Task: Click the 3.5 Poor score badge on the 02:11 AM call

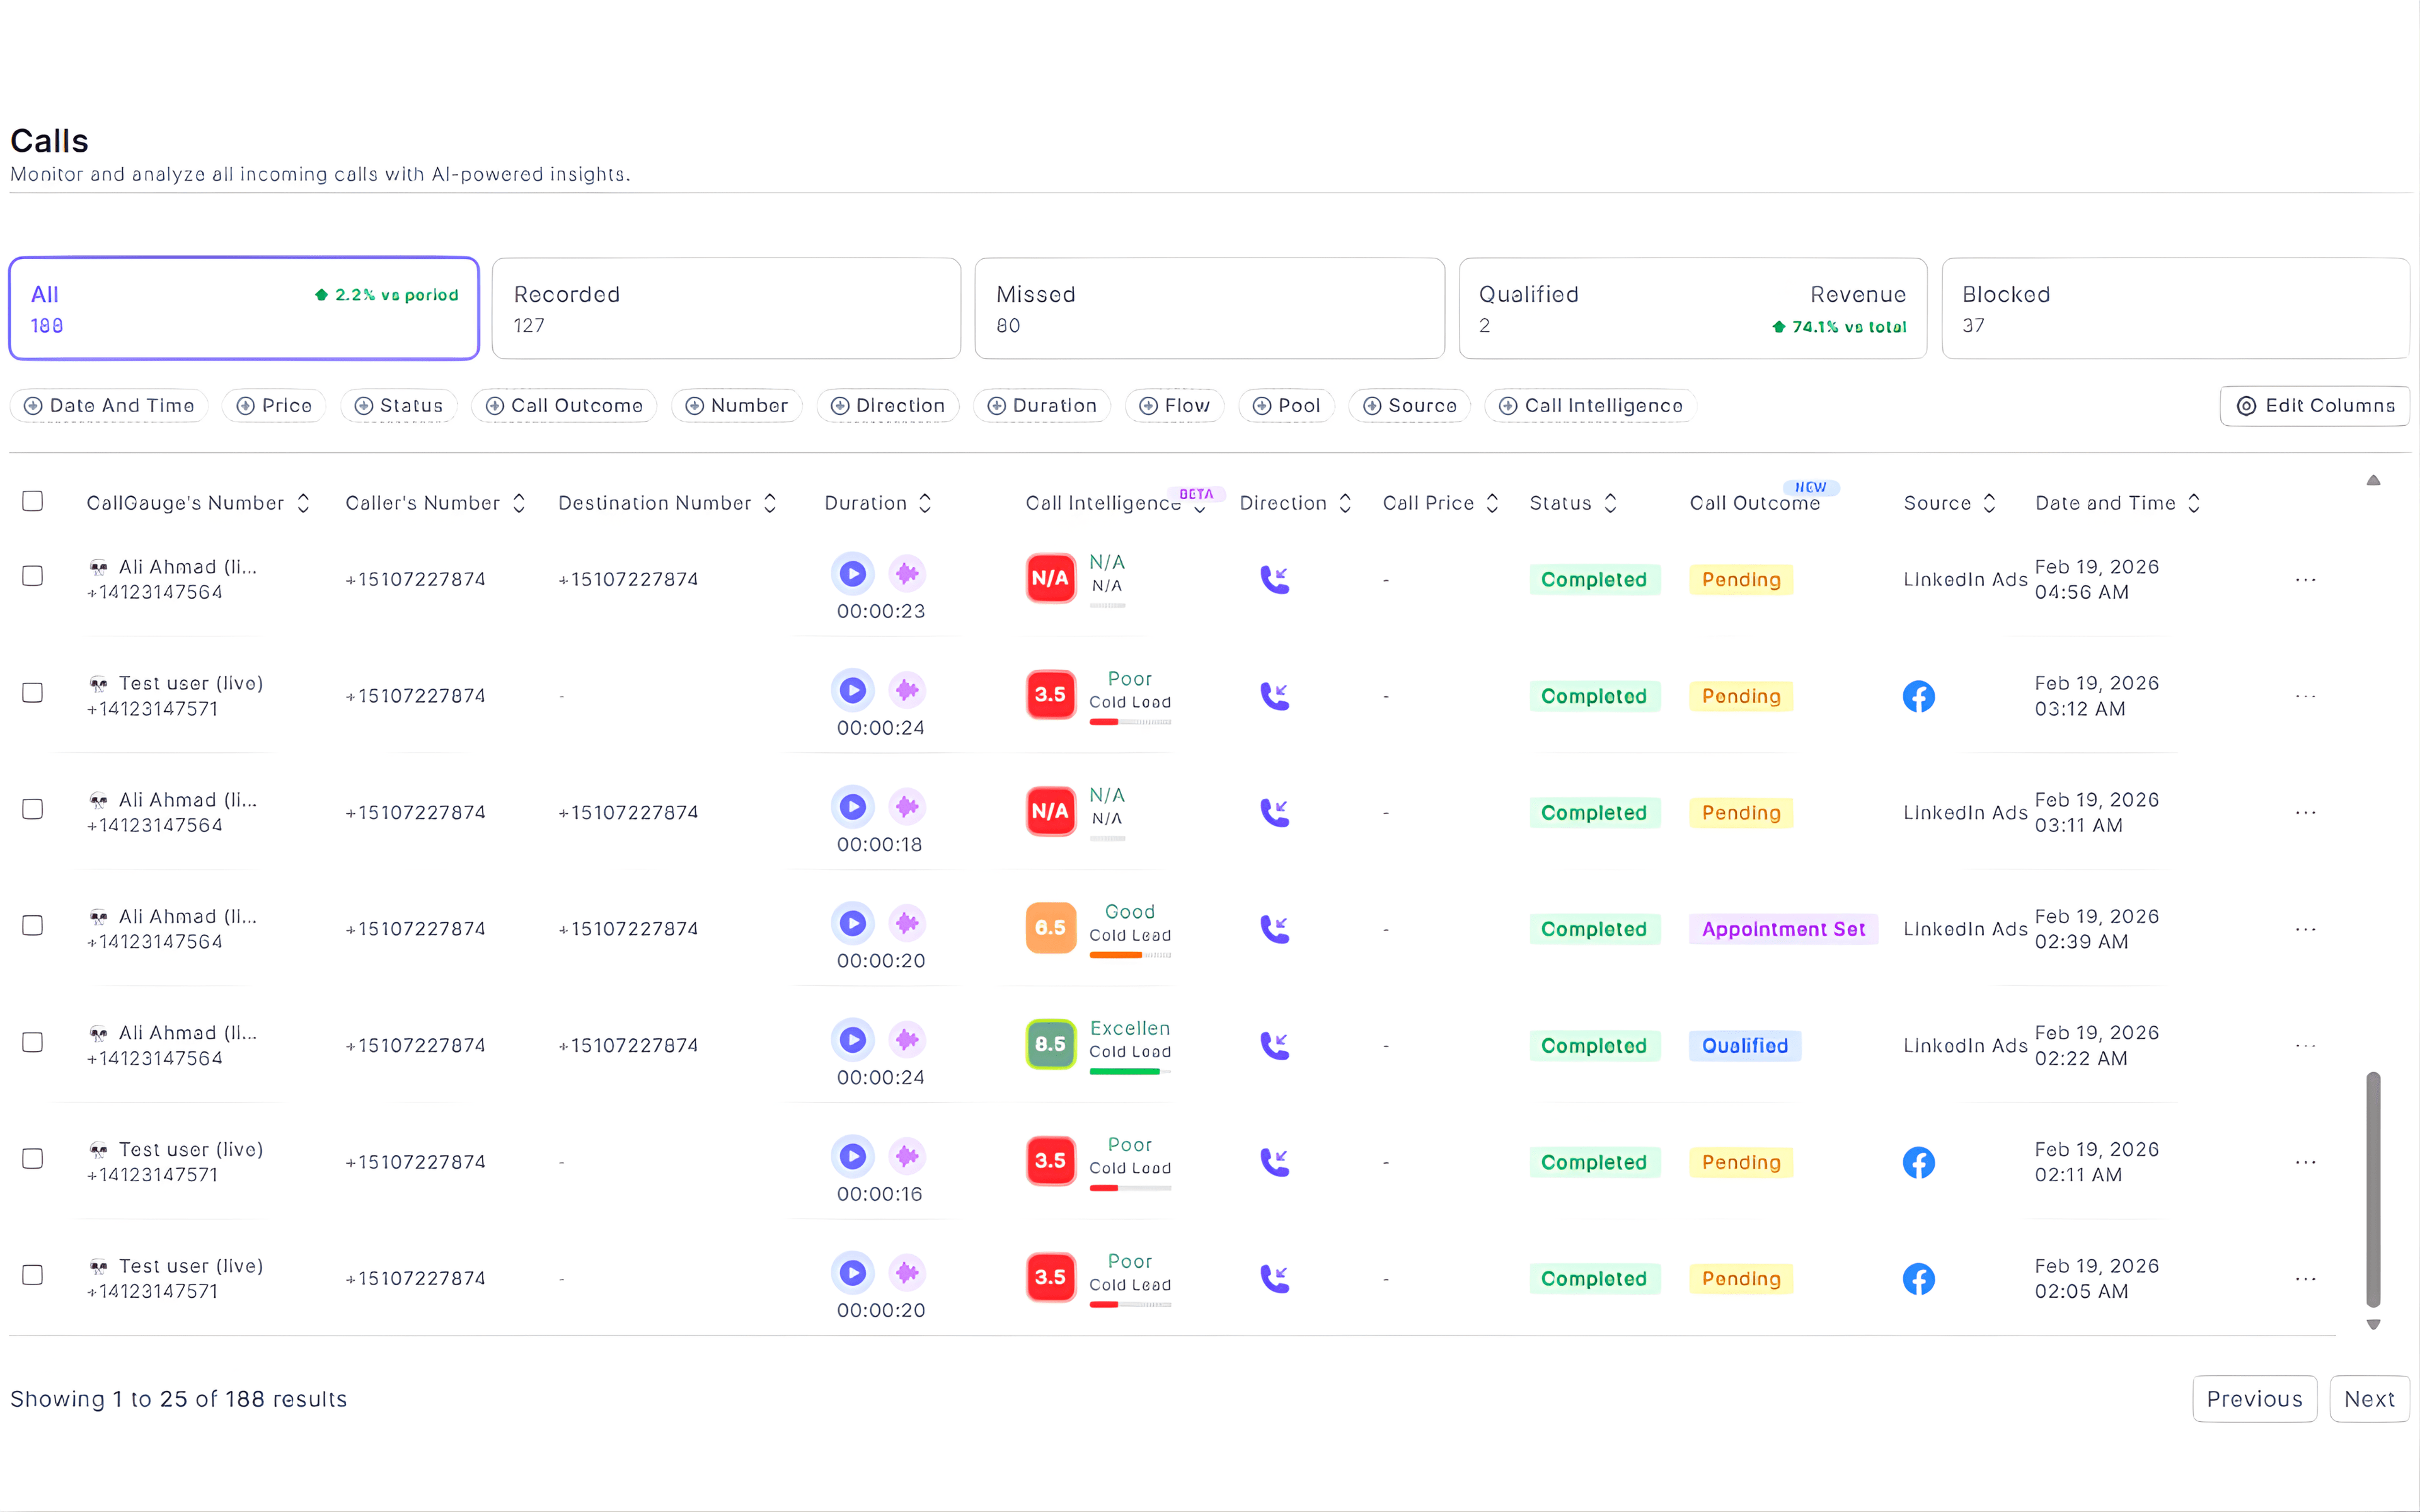Action: tap(1050, 1161)
